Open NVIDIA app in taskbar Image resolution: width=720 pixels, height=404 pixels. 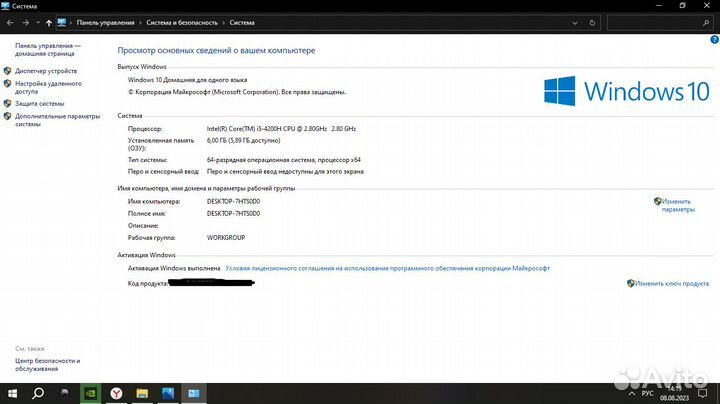tap(91, 393)
